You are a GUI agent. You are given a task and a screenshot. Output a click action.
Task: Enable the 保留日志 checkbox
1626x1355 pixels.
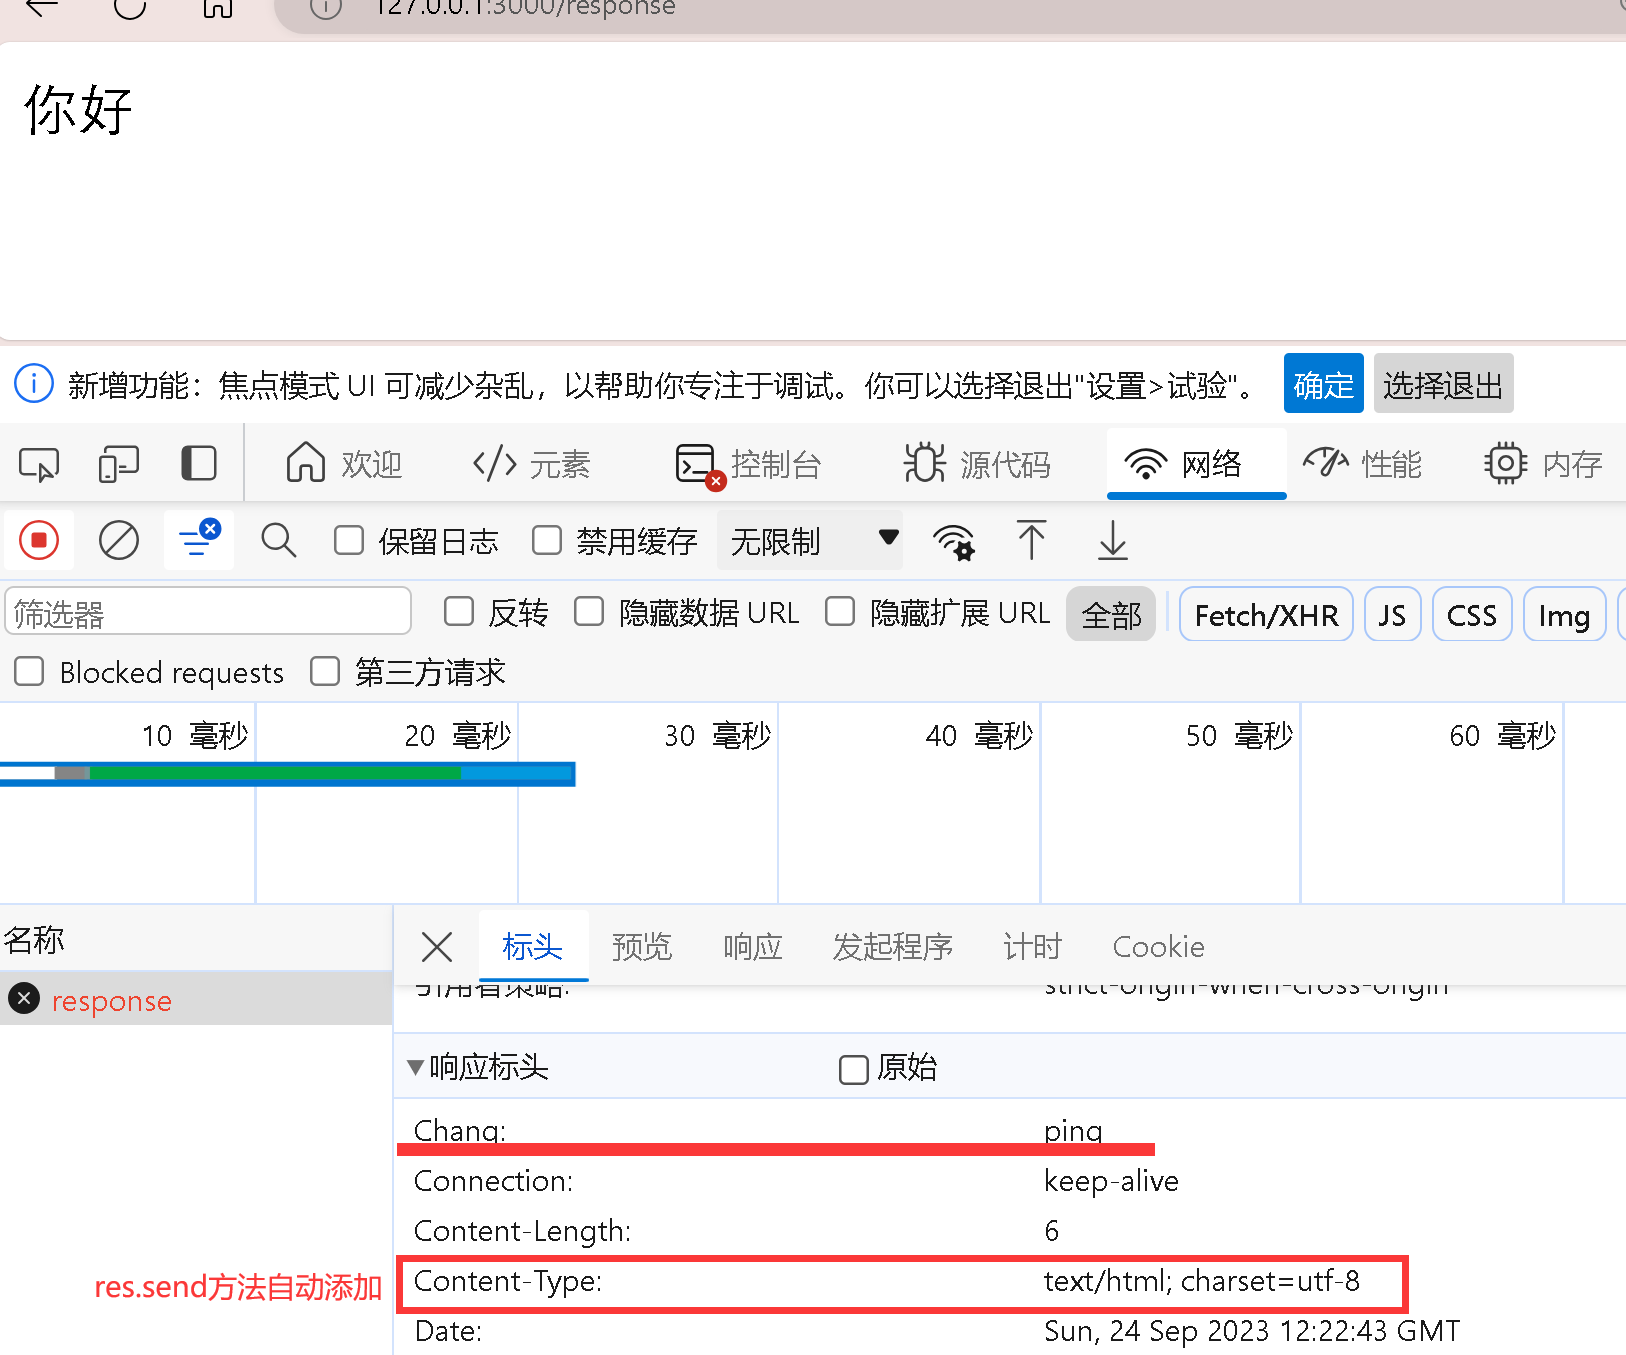[x=349, y=541]
